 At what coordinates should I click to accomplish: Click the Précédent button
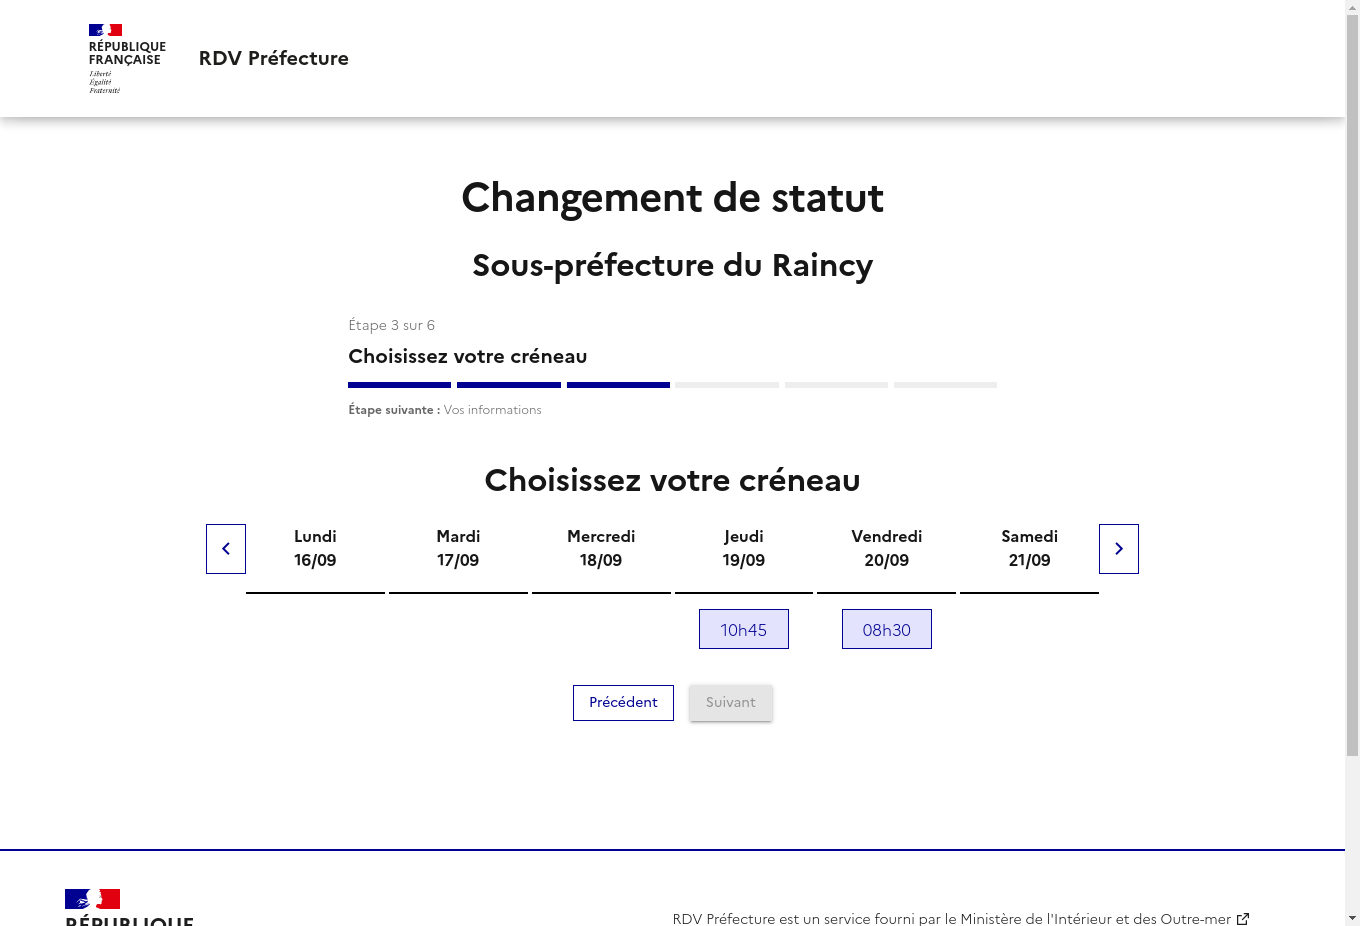tap(623, 703)
